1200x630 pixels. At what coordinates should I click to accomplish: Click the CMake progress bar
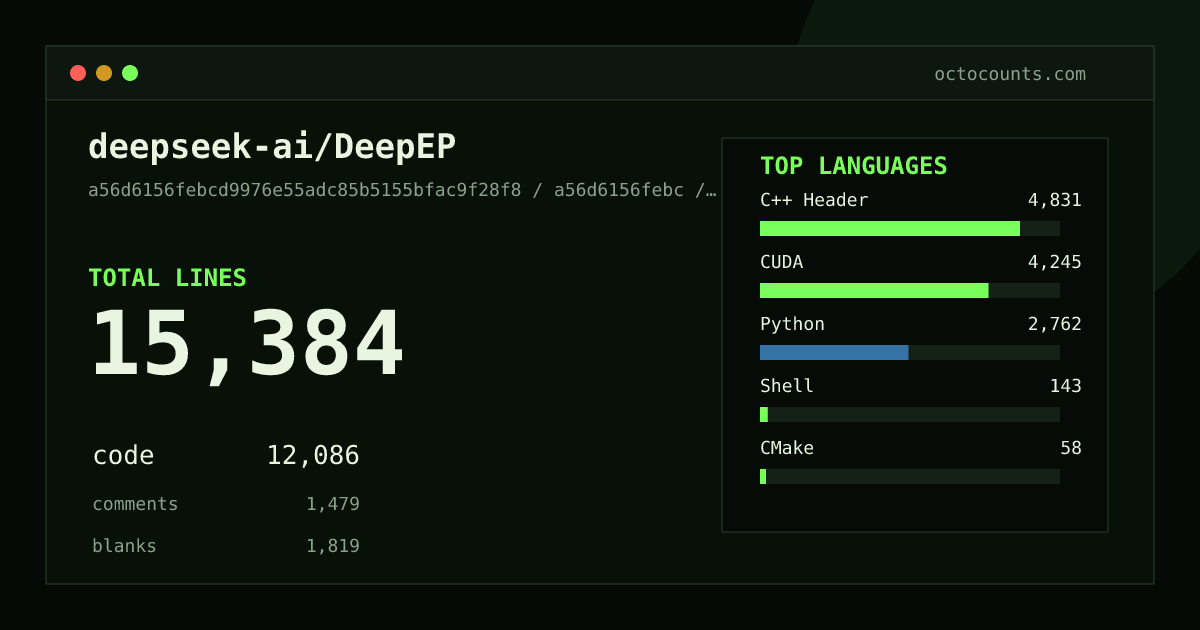point(910,476)
